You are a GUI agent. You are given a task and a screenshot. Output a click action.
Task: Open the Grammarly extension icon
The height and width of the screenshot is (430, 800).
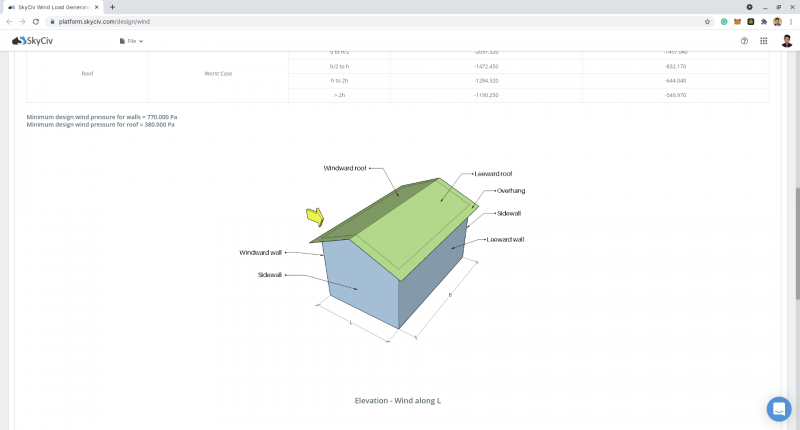pyautogui.click(x=723, y=21)
